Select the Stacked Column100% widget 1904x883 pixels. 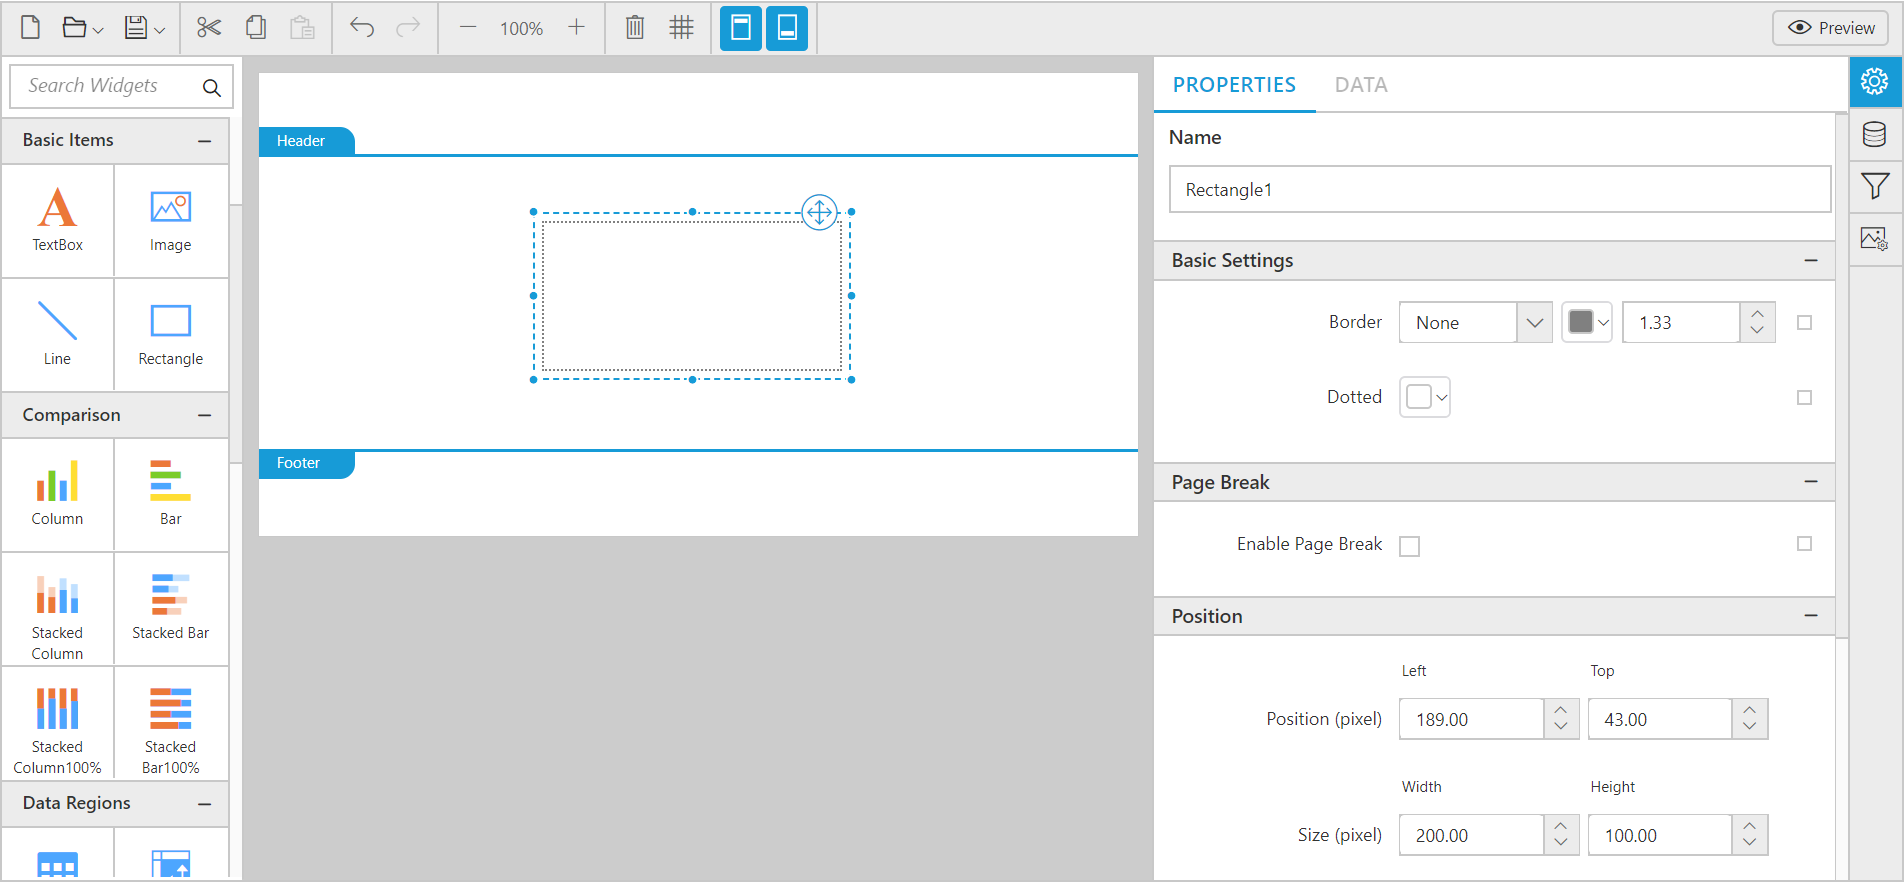coord(58,723)
